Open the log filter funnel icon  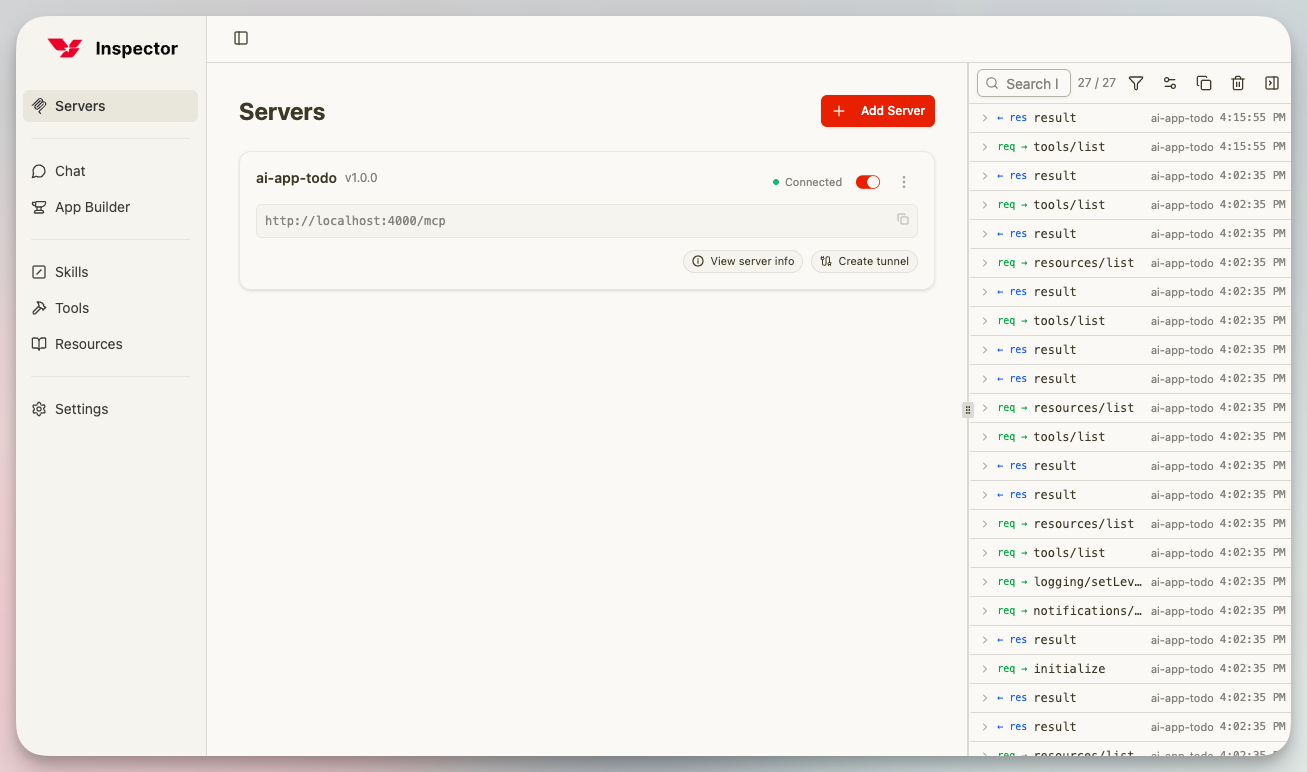pos(1136,83)
